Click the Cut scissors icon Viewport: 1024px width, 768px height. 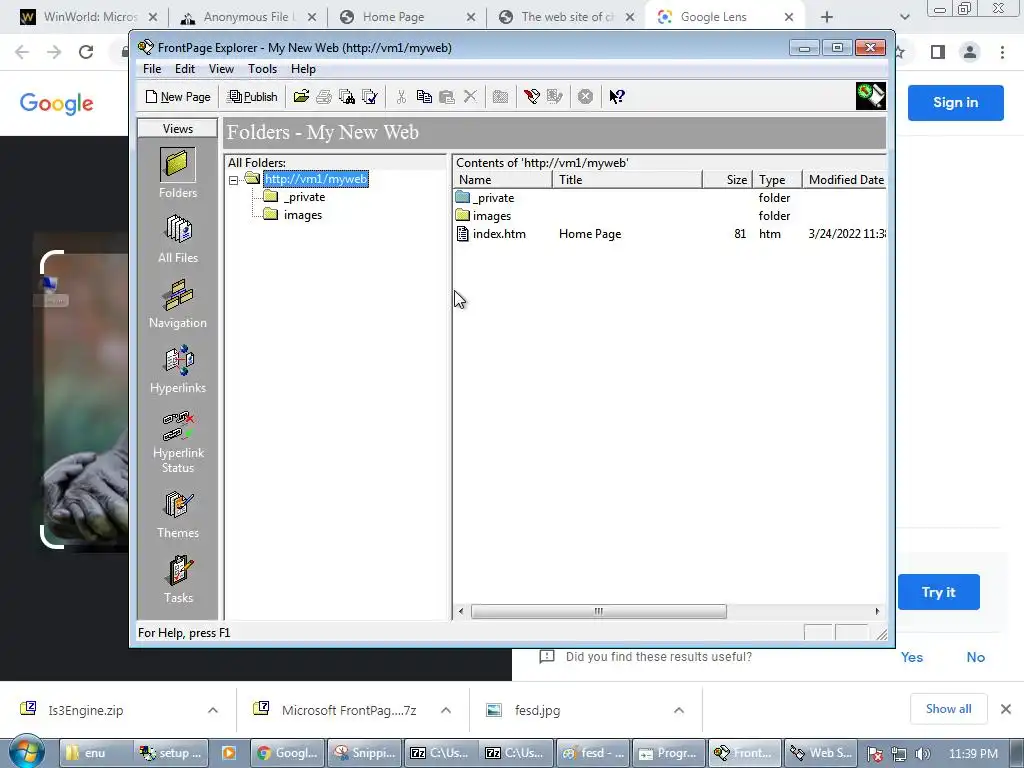pyautogui.click(x=401, y=97)
